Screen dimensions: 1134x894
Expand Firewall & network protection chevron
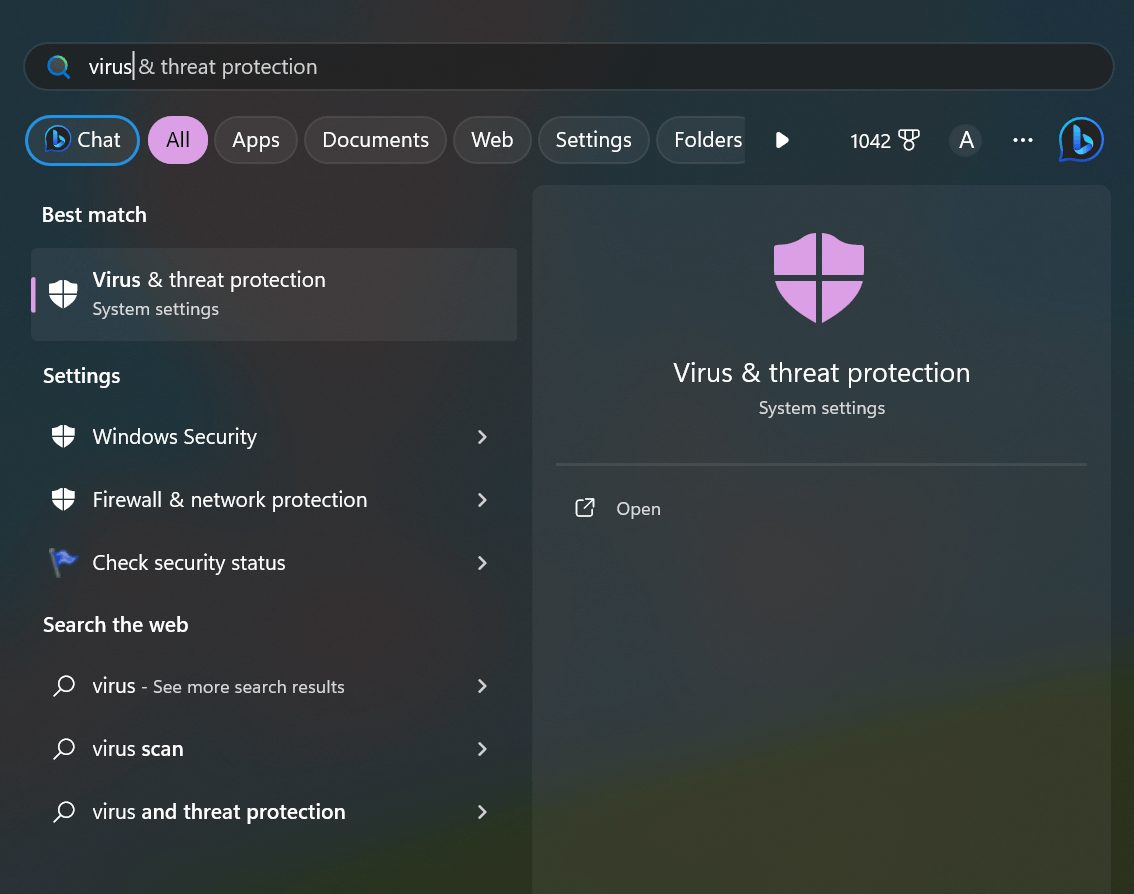(x=482, y=500)
